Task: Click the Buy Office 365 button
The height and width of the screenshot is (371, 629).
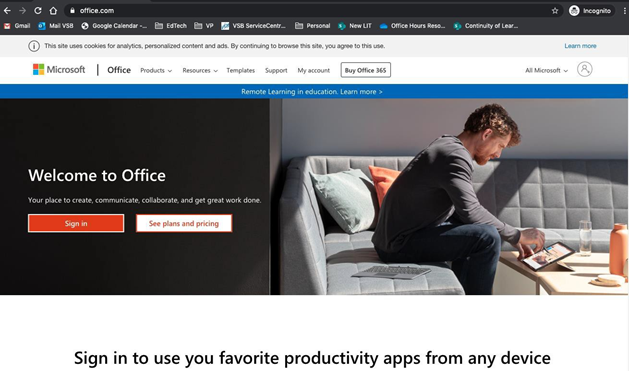Action: coord(365,70)
